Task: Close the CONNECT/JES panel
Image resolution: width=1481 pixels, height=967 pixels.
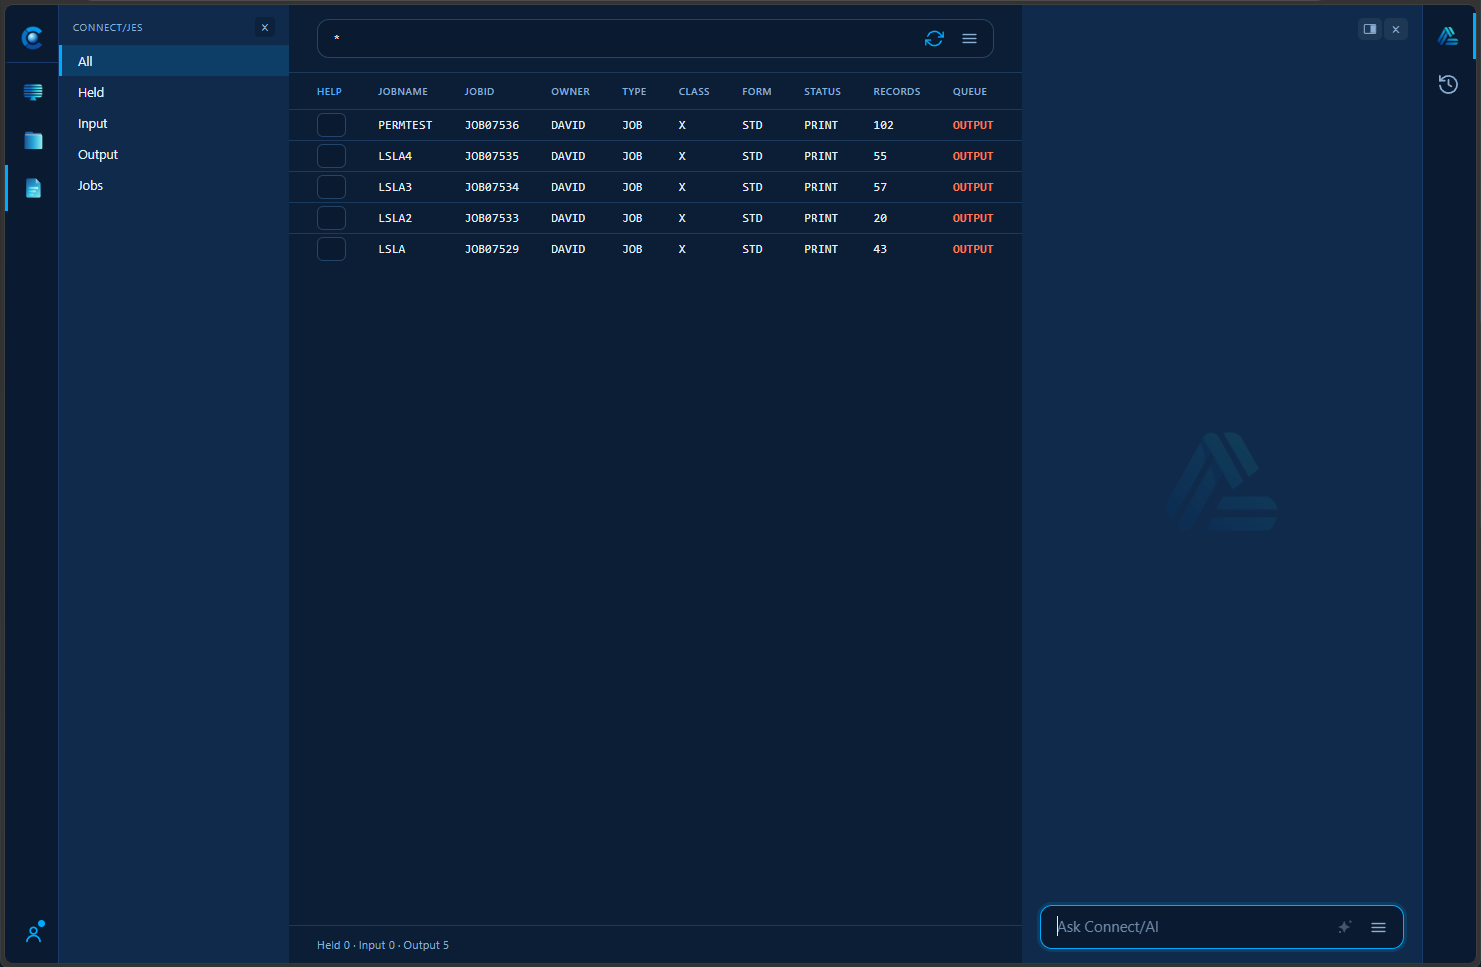Action: point(265,27)
